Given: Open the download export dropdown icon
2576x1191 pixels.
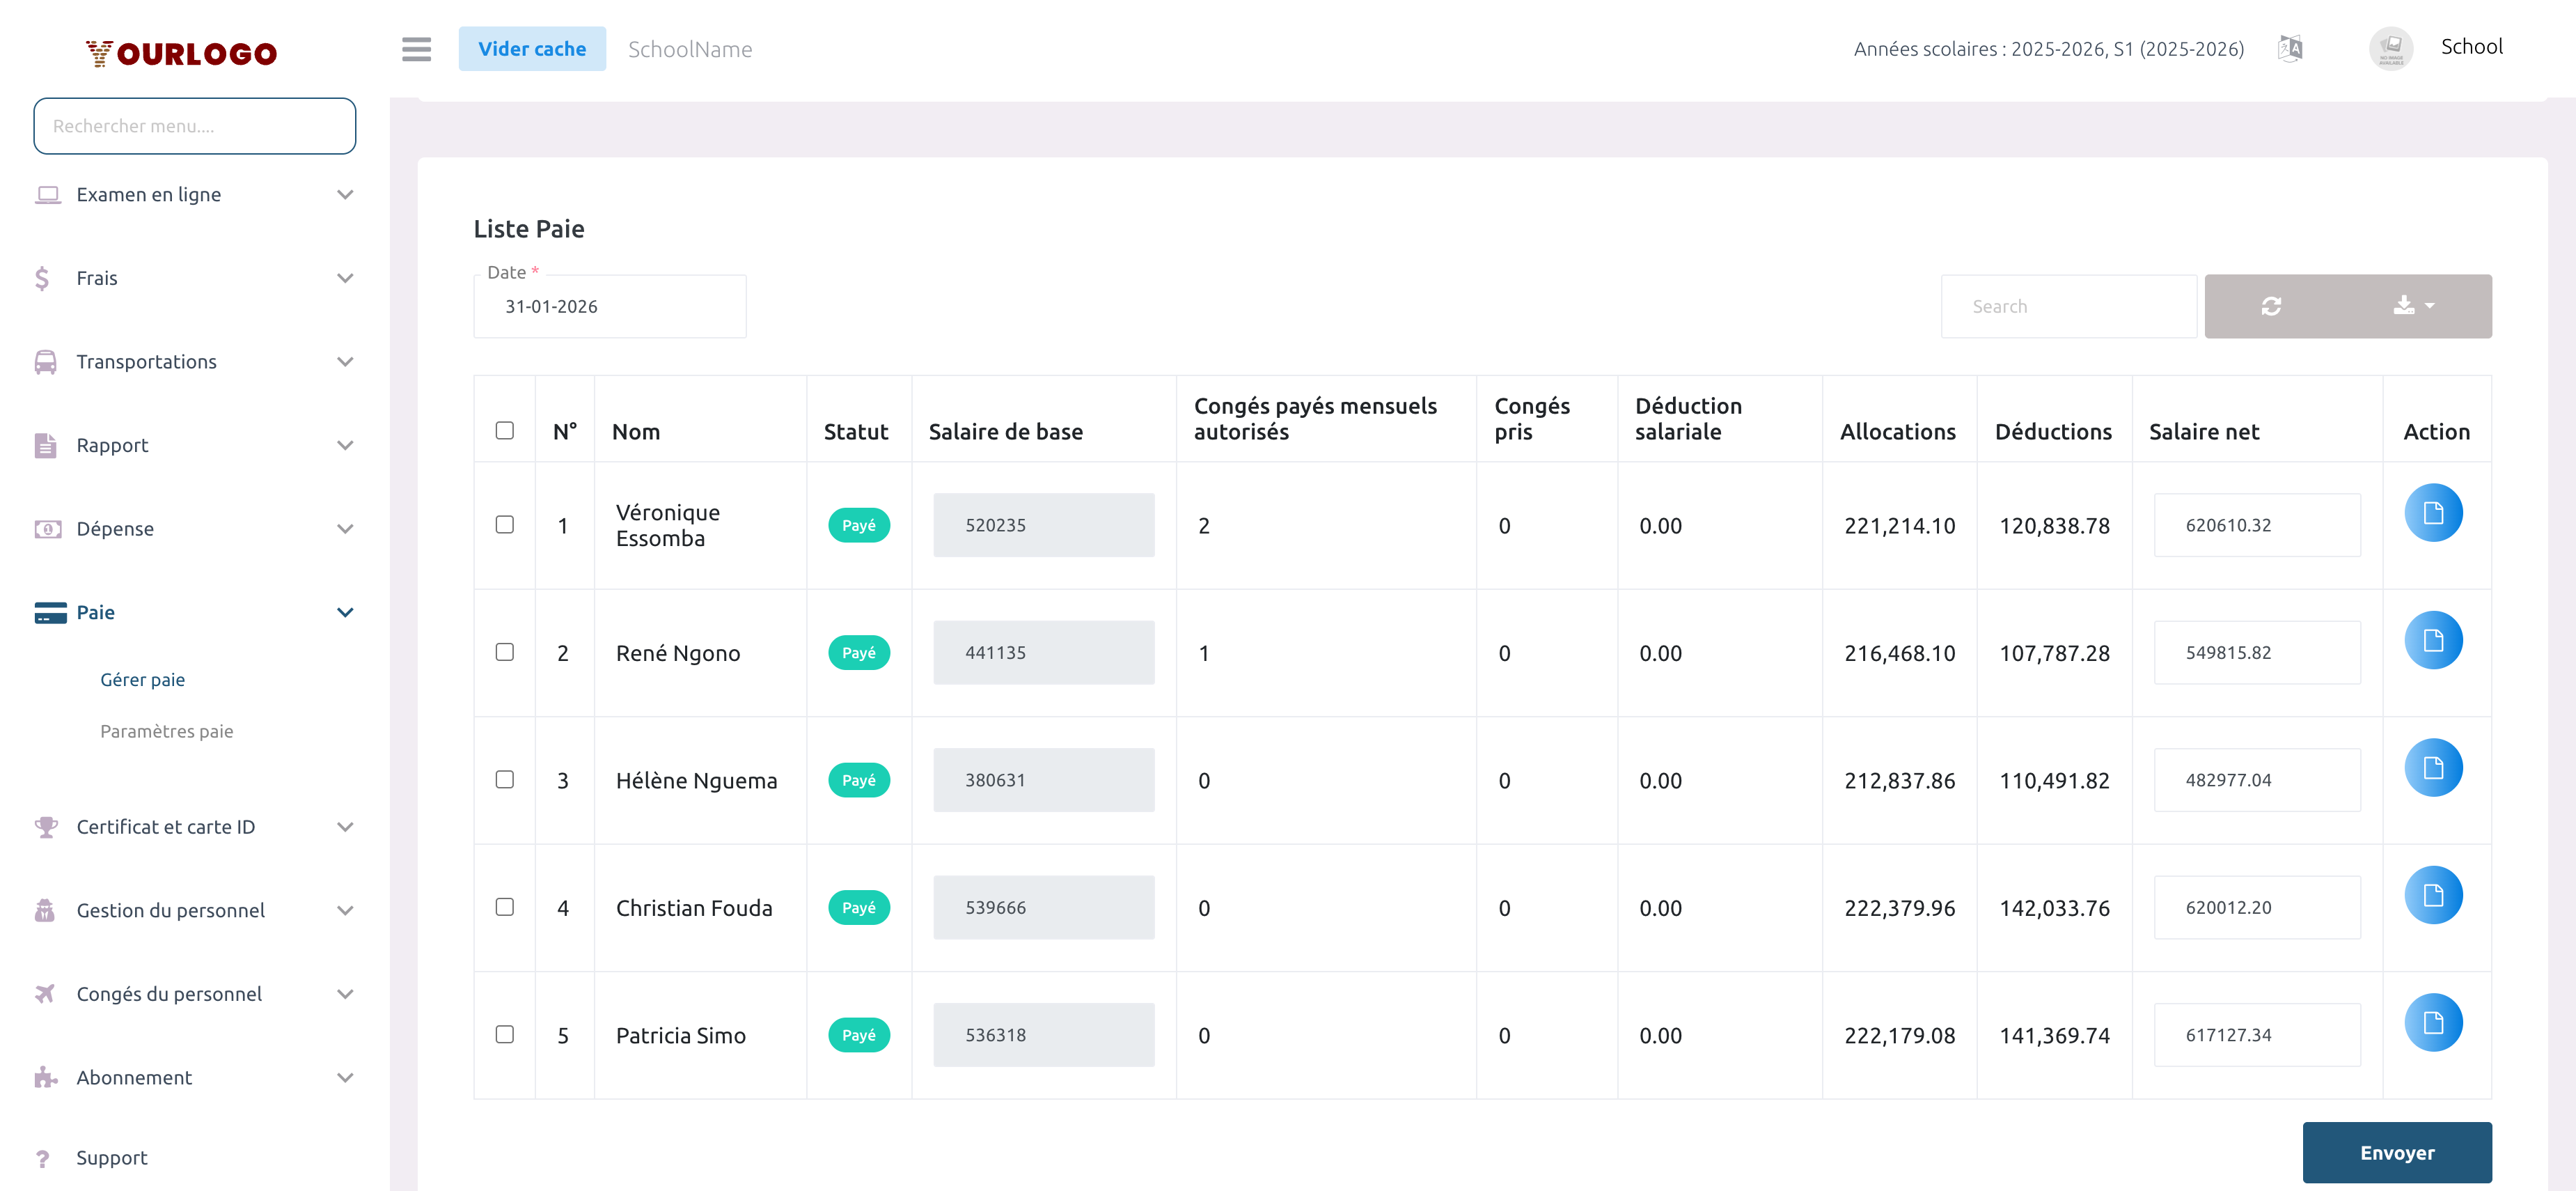Looking at the screenshot, I should [x=2412, y=306].
